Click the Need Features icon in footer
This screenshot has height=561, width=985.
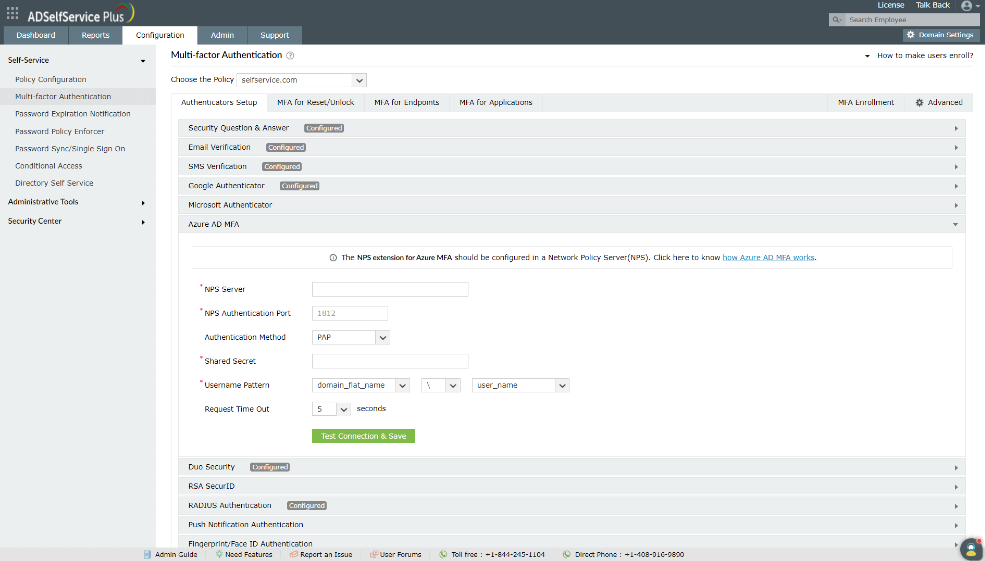219,554
